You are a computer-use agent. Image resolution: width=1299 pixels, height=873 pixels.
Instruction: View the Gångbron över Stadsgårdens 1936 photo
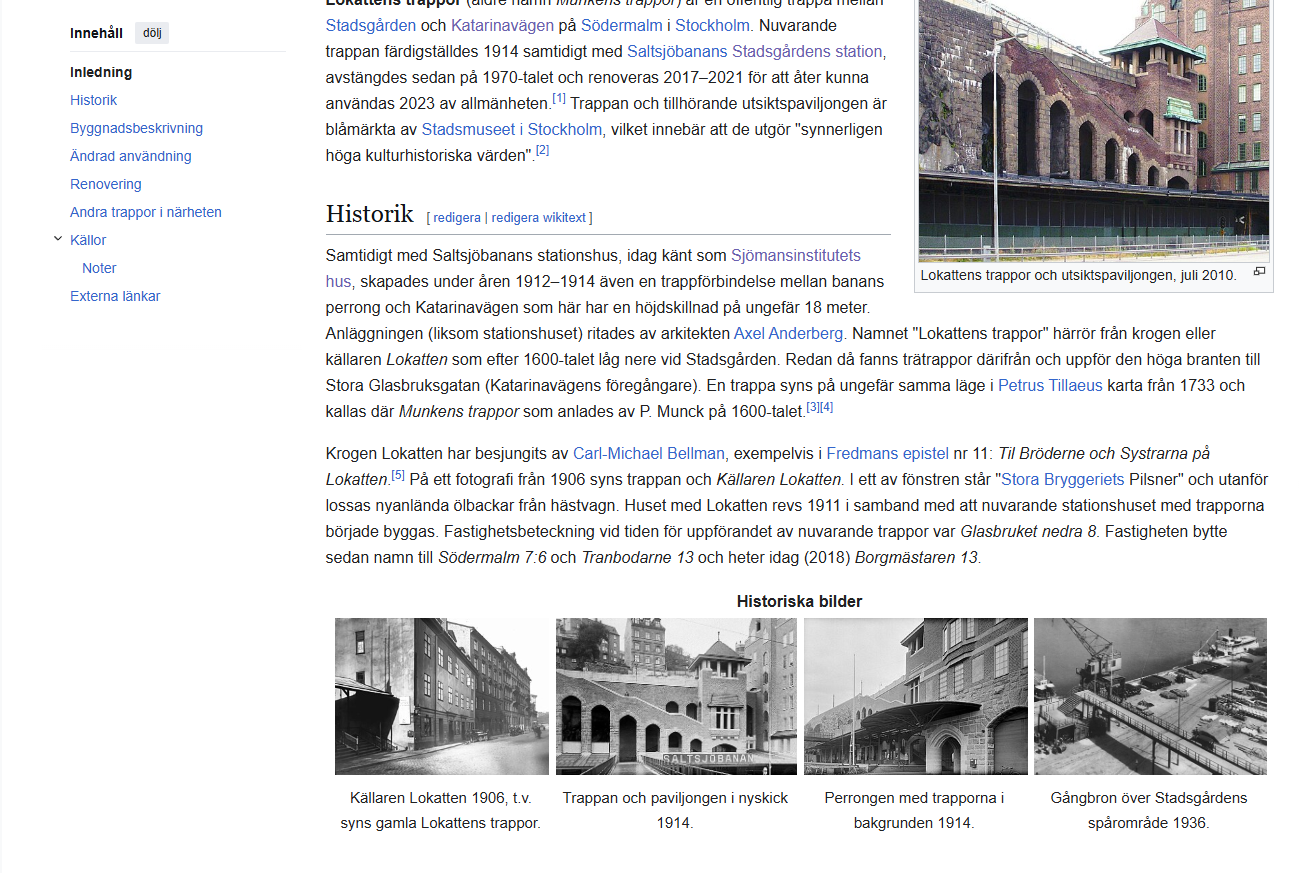click(1150, 696)
